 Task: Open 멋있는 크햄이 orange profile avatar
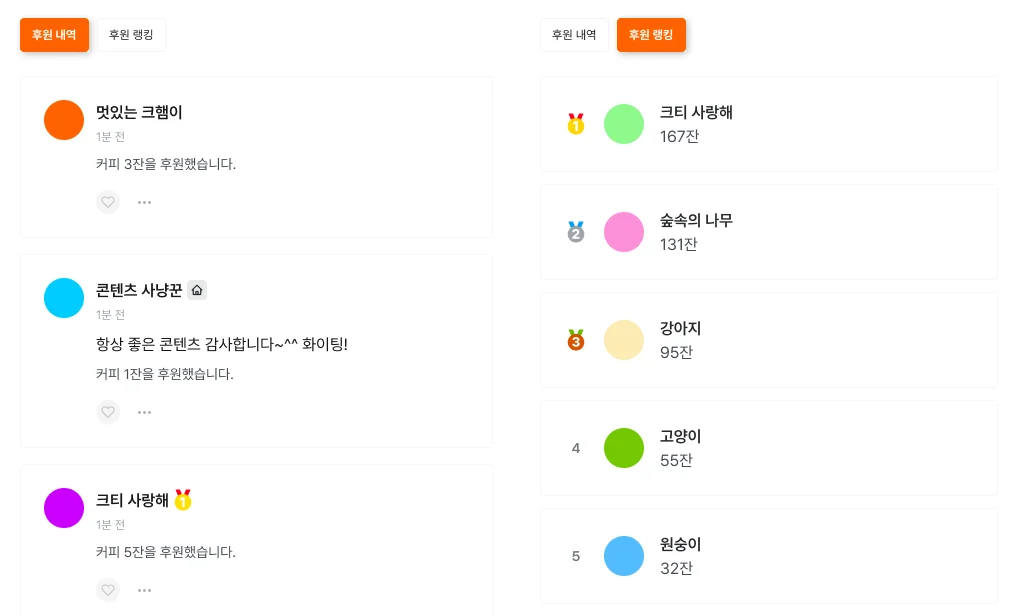[x=64, y=120]
